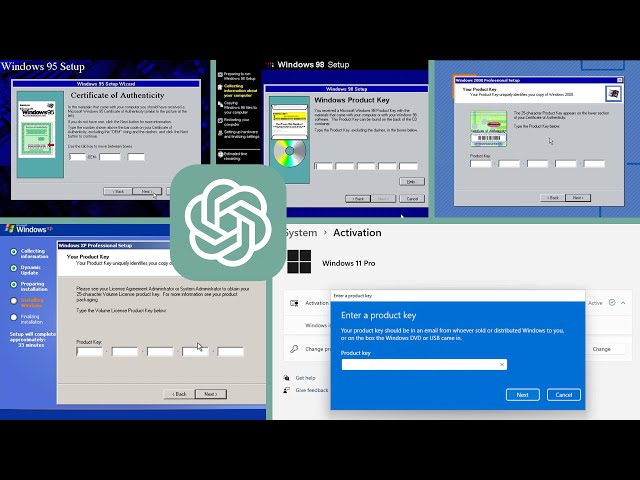Image resolution: width=640 pixels, height=480 pixels.
Task: Click the Copying Windows 98 files icon
Action: click(220, 104)
